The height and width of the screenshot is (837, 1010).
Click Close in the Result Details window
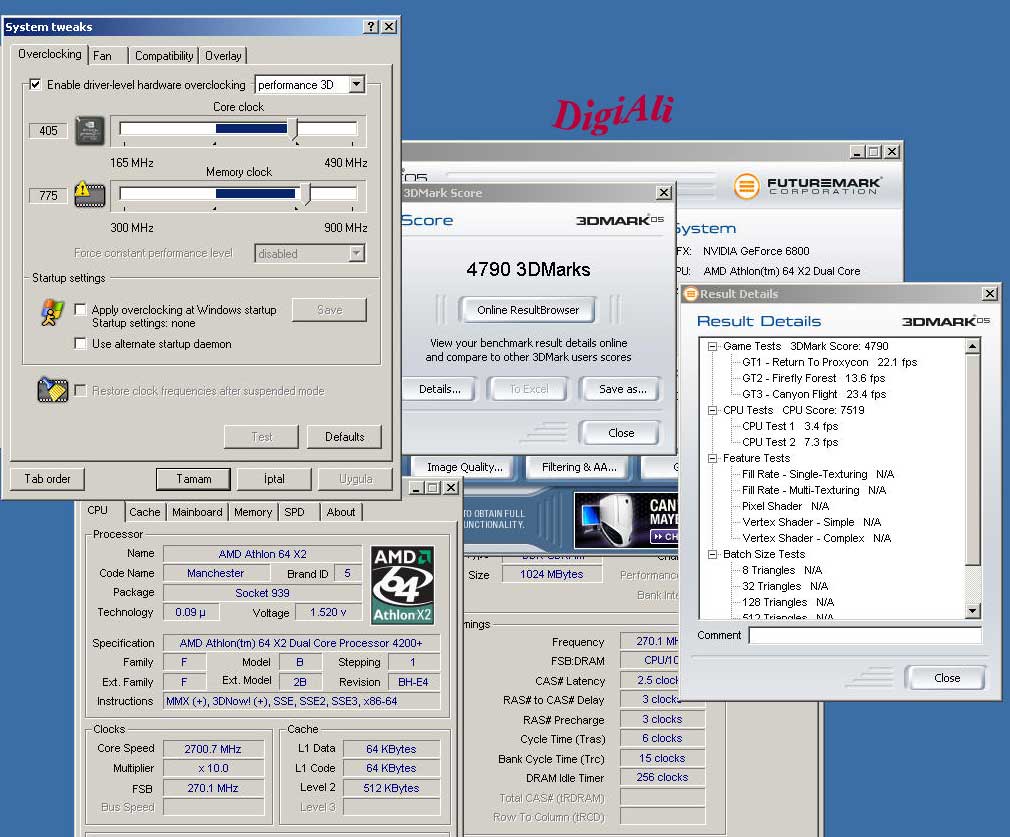coord(946,678)
